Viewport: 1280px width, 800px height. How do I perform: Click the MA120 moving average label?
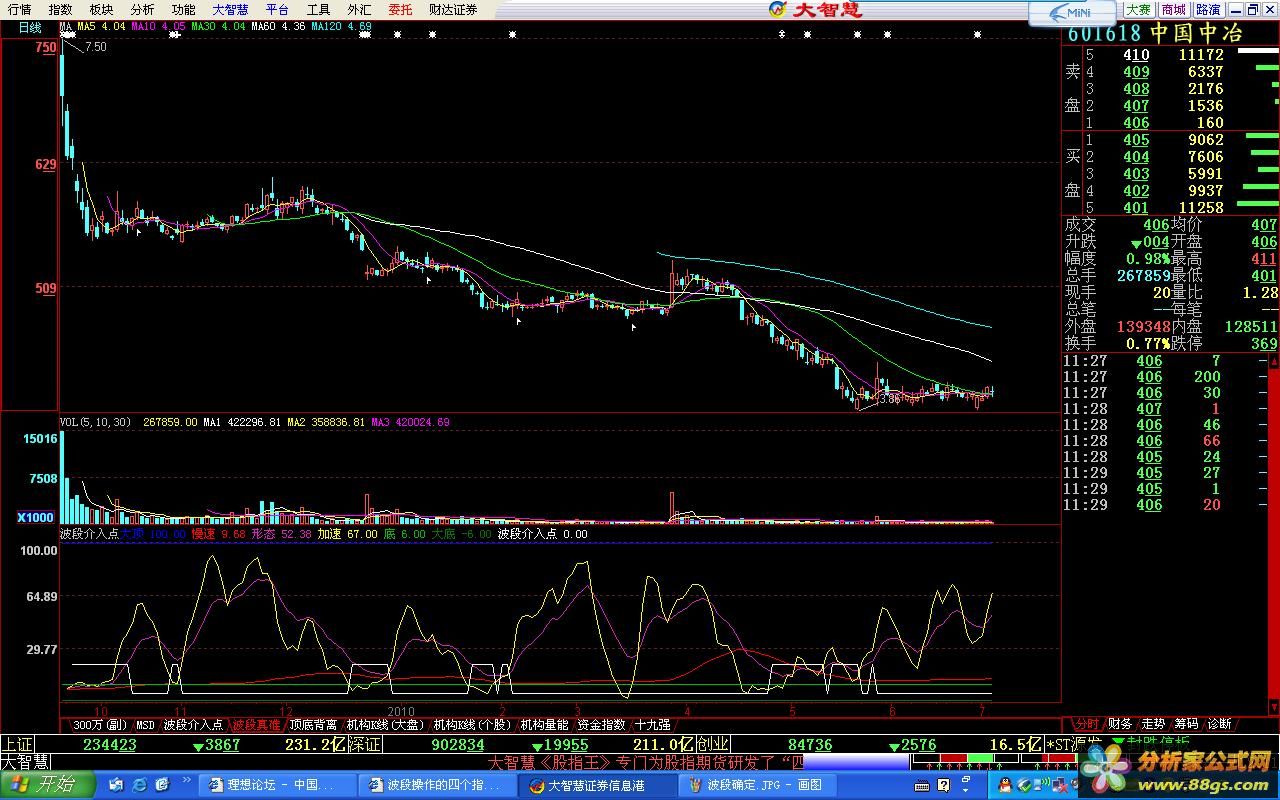click(x=342, y=27)
